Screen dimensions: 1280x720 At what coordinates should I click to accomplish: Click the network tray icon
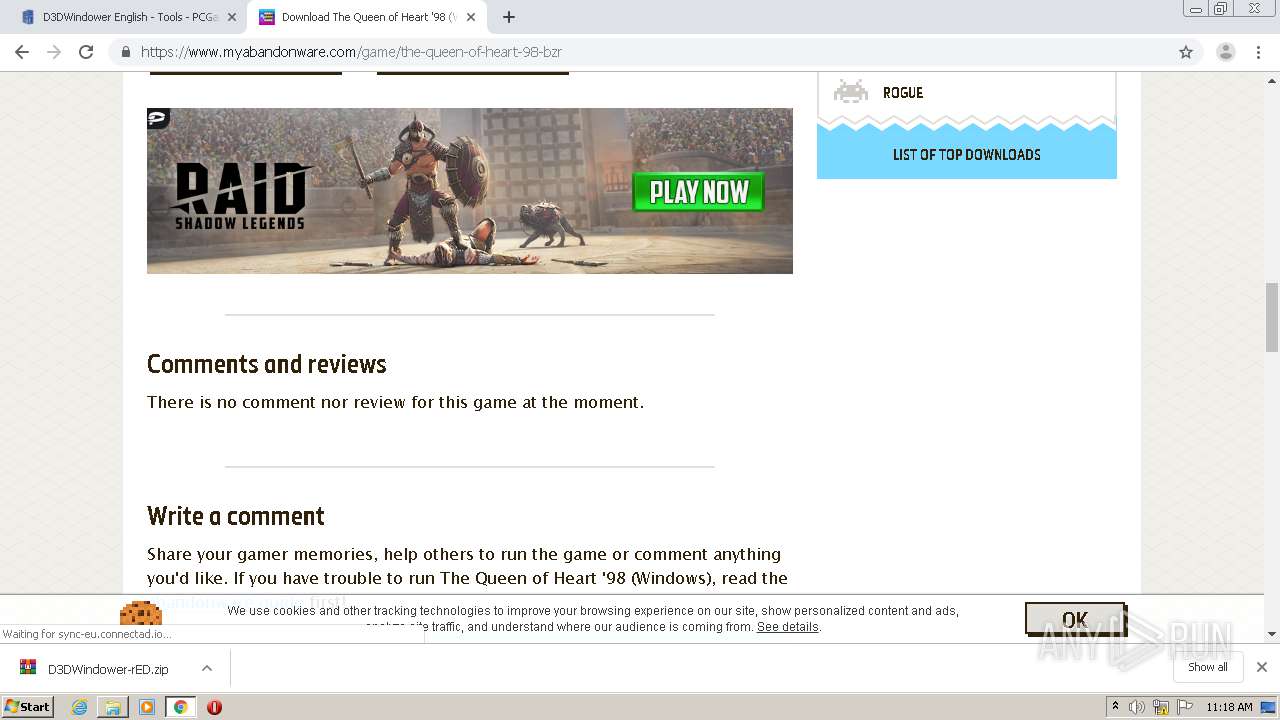click(1161, 707)
